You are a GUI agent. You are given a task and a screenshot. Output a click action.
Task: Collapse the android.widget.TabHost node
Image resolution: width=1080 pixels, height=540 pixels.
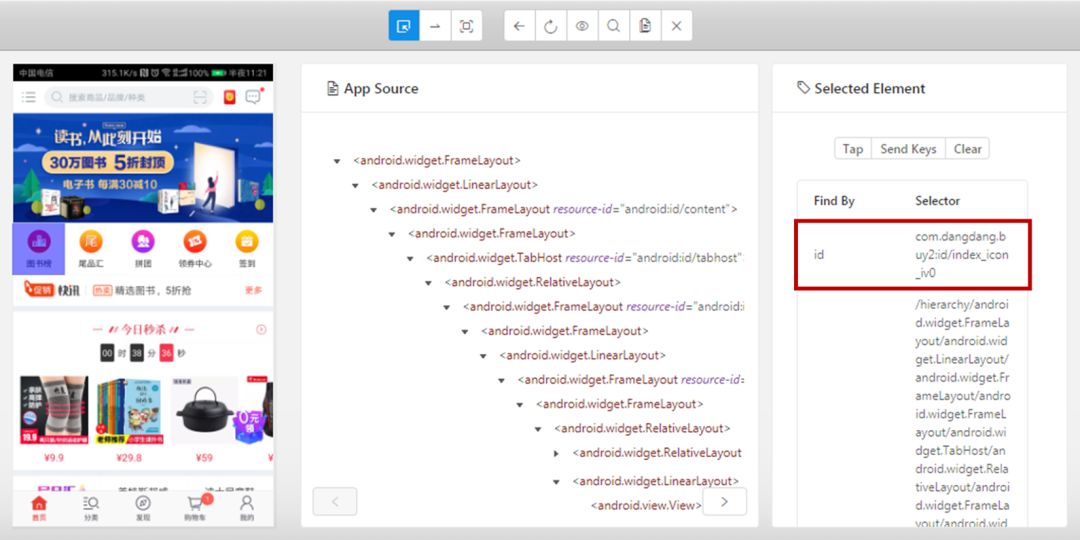(410, 259)
